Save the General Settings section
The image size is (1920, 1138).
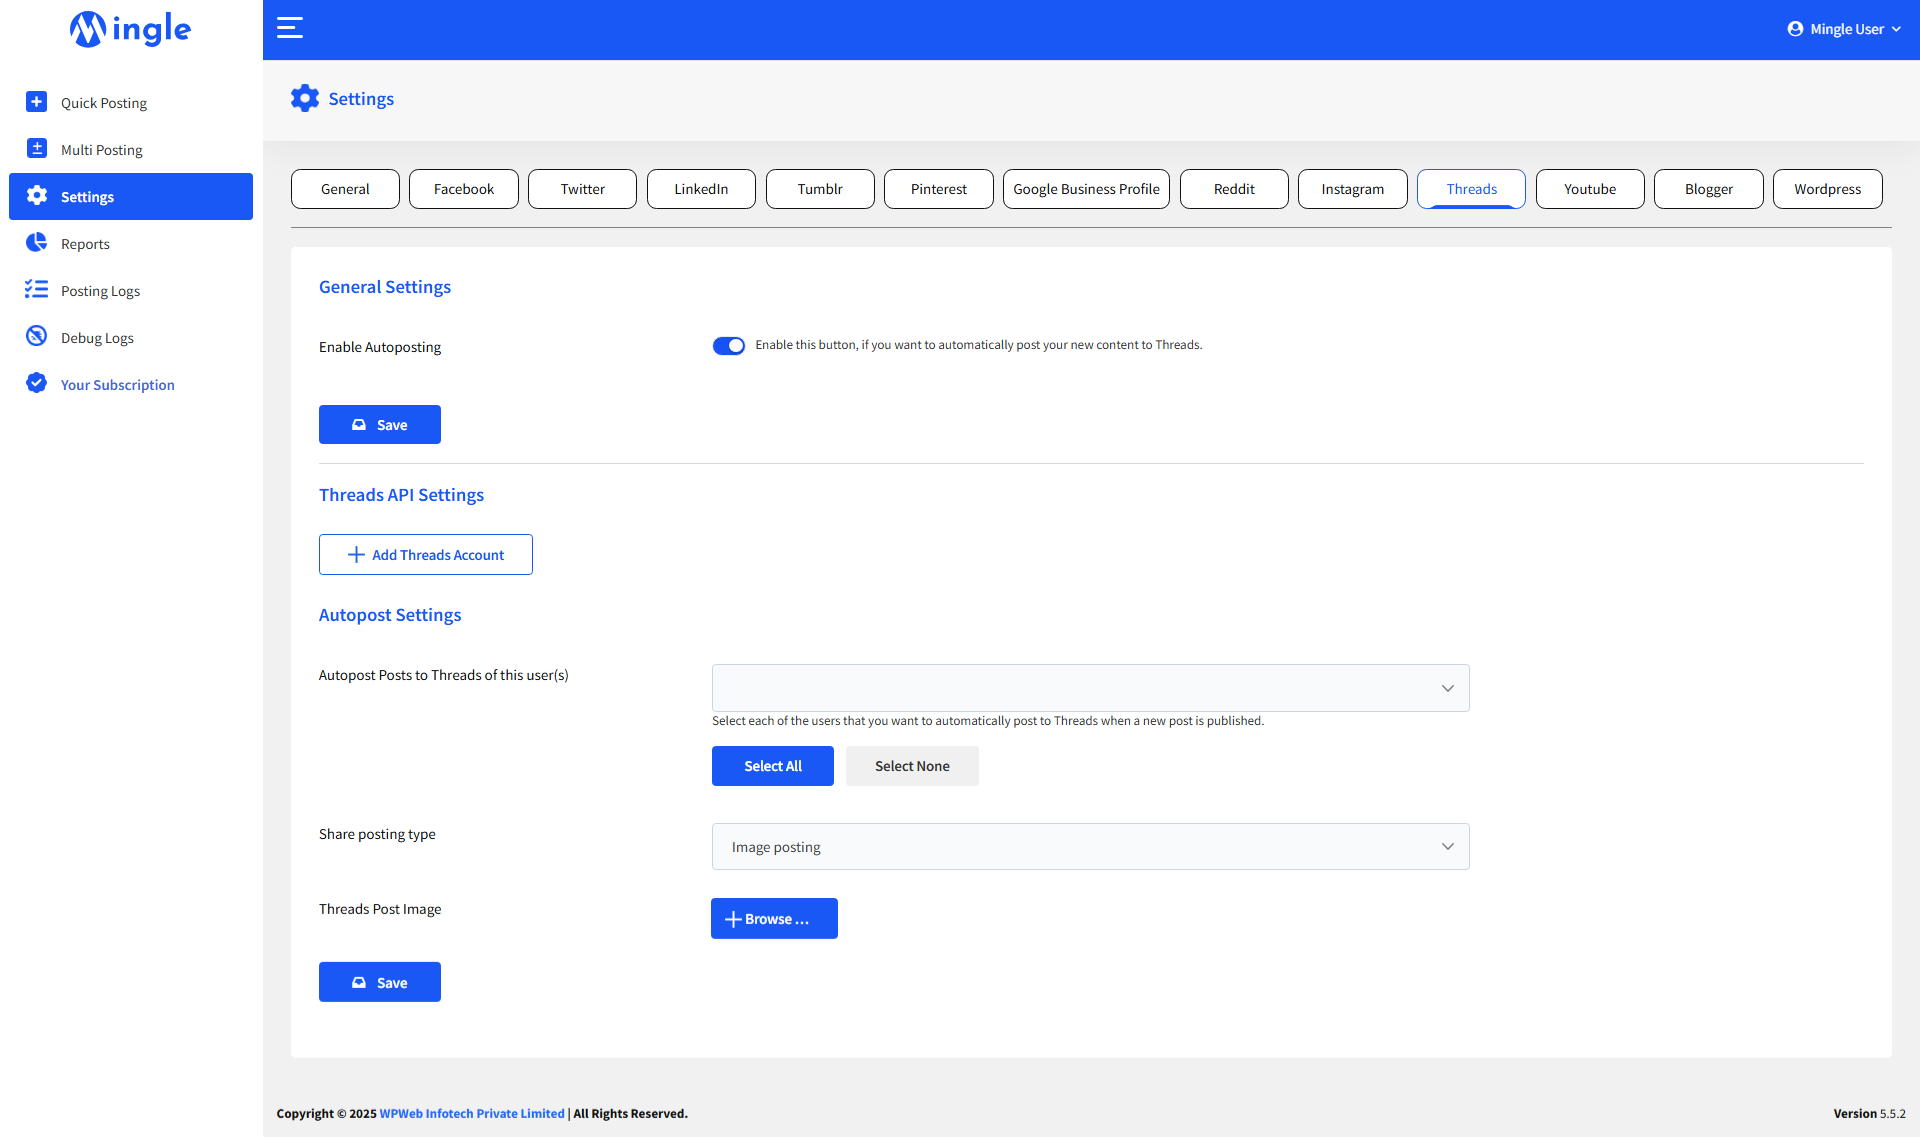point(380,424)
